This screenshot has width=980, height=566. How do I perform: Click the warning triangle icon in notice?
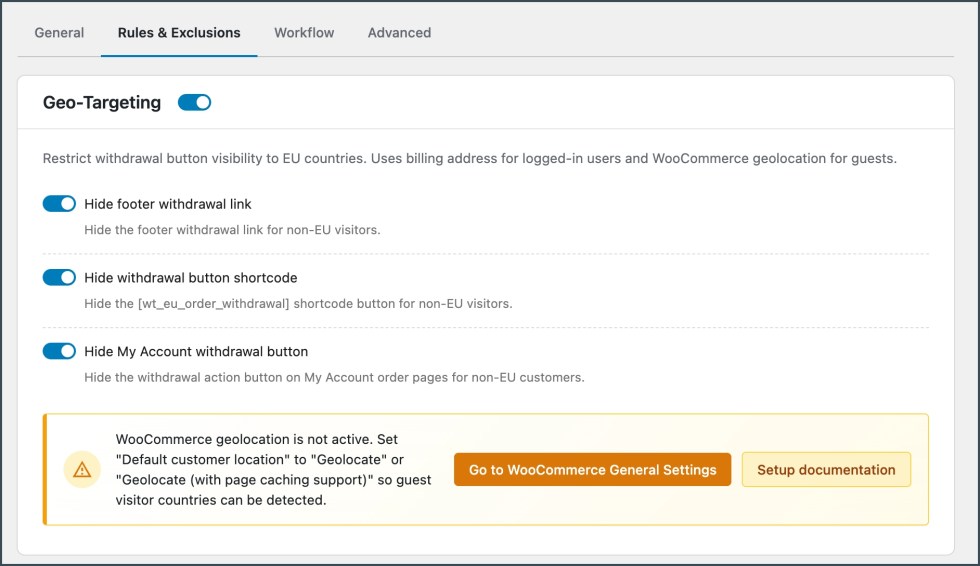click(x=82, y=470)
